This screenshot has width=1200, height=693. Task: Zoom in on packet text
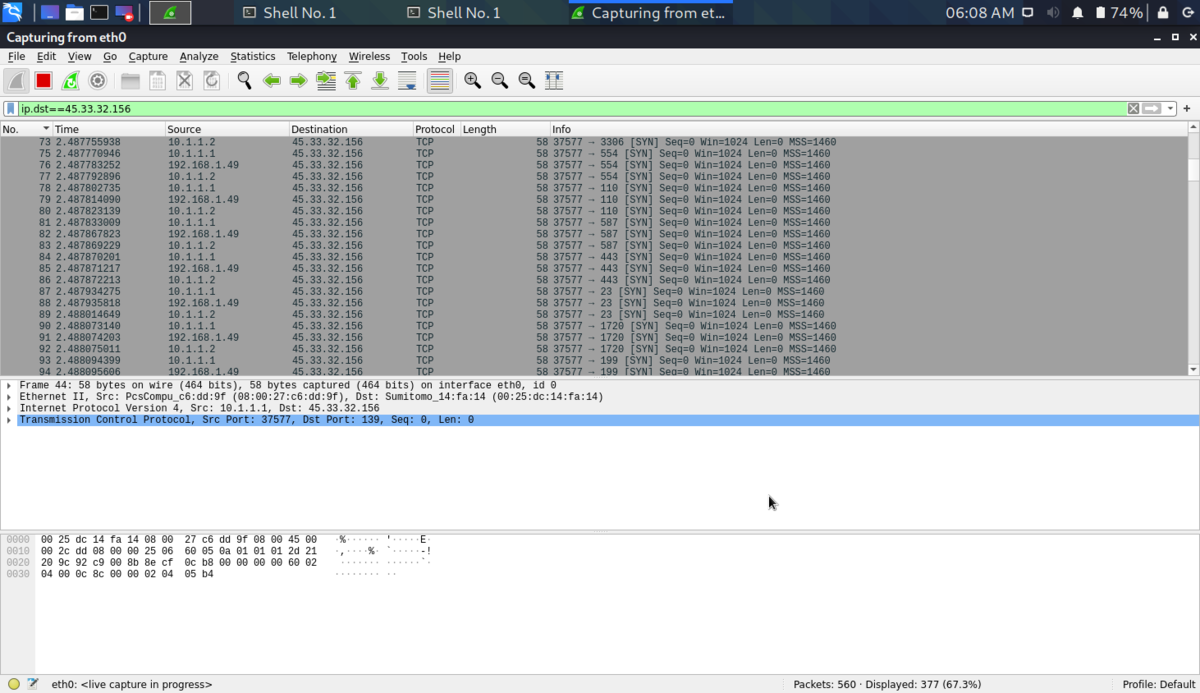472,81
